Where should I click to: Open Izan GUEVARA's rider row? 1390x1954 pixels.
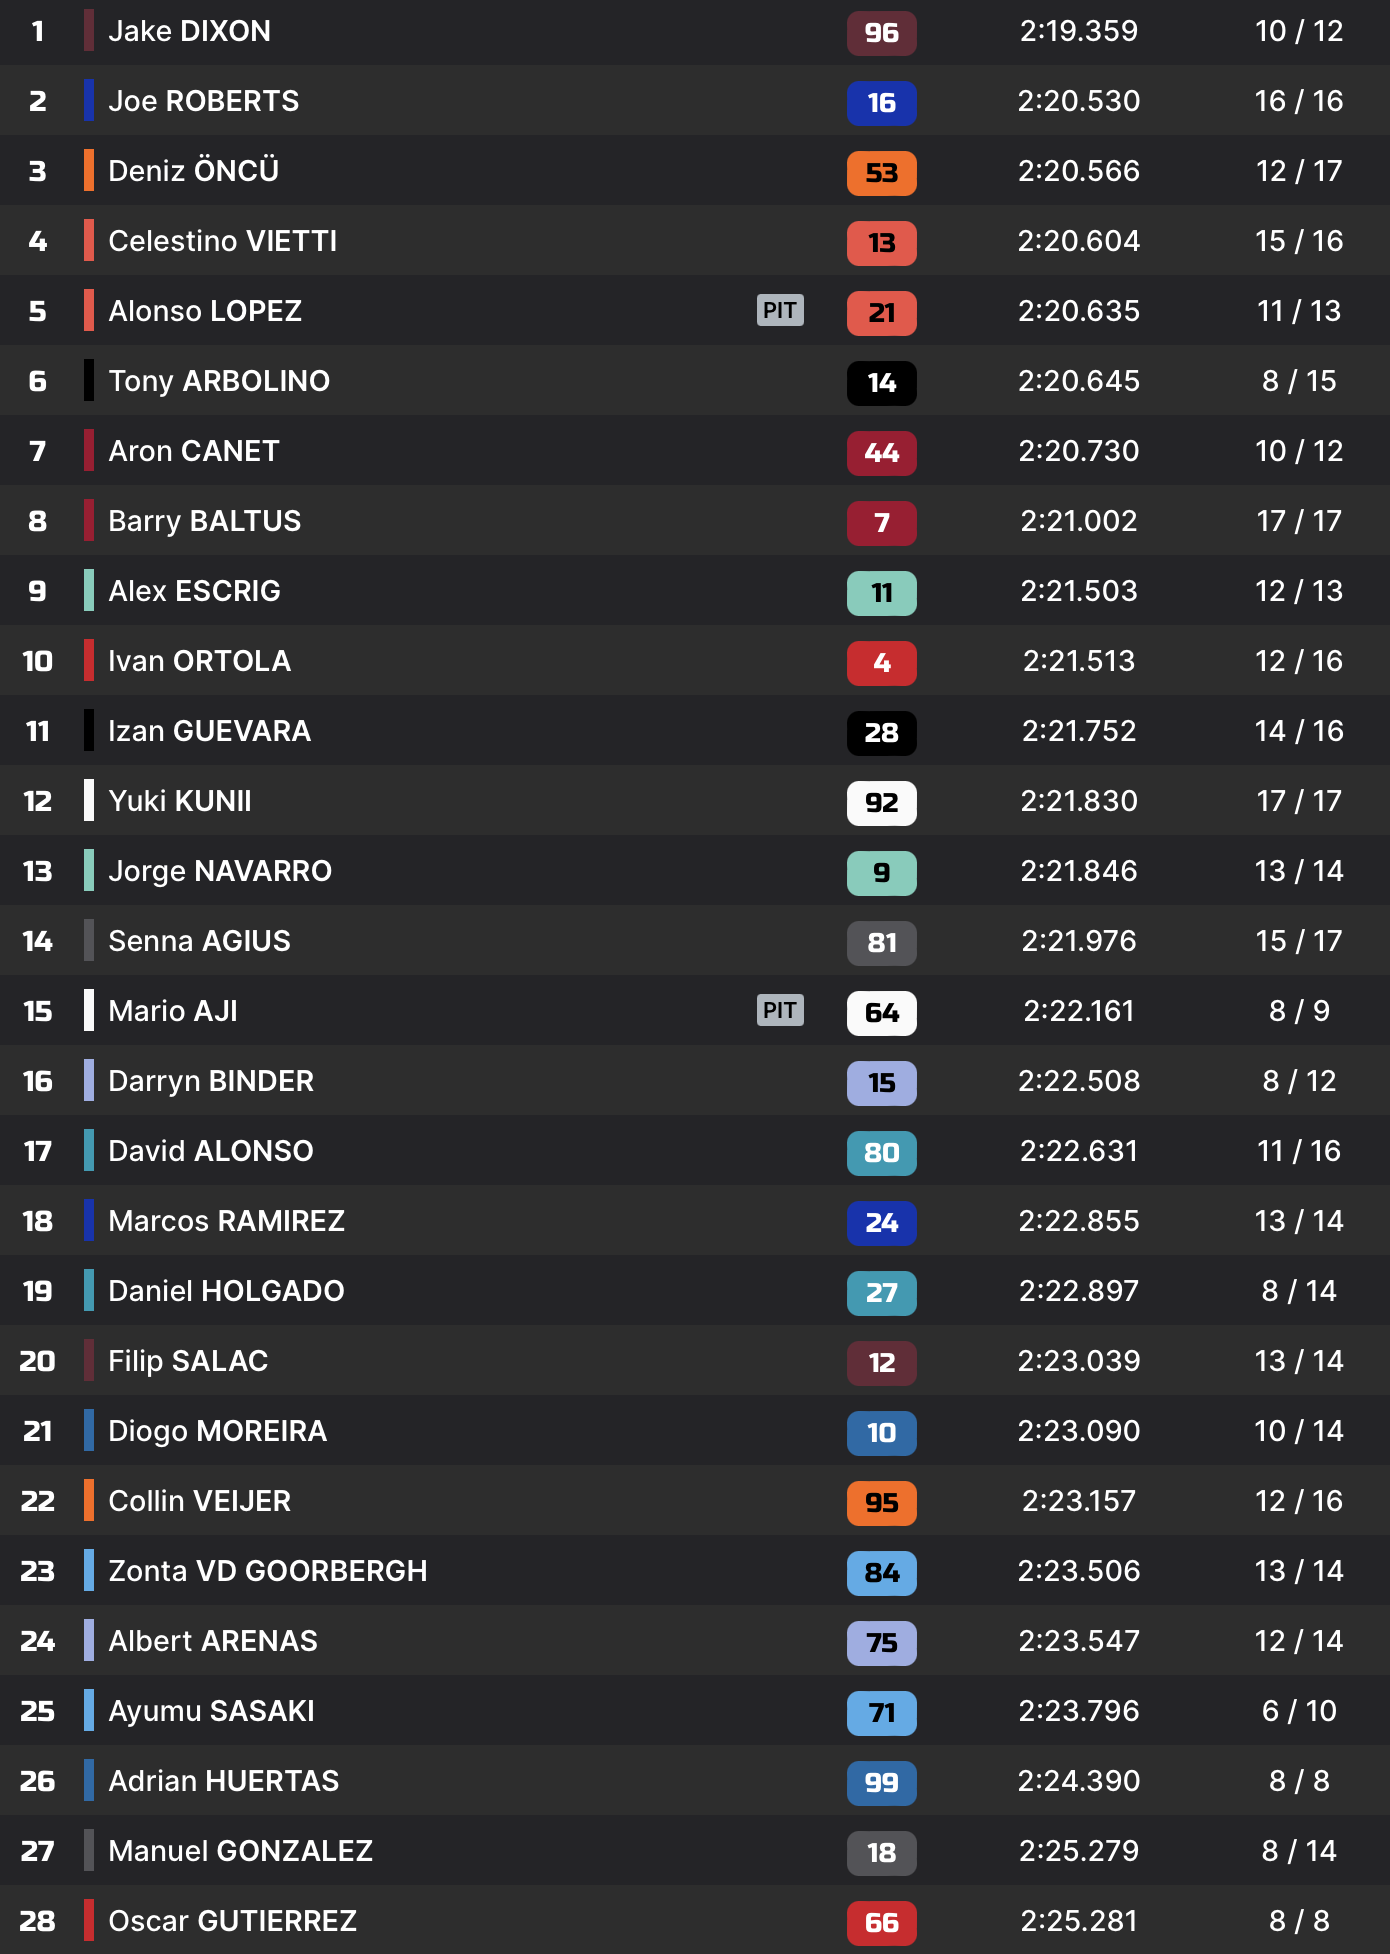209,731
